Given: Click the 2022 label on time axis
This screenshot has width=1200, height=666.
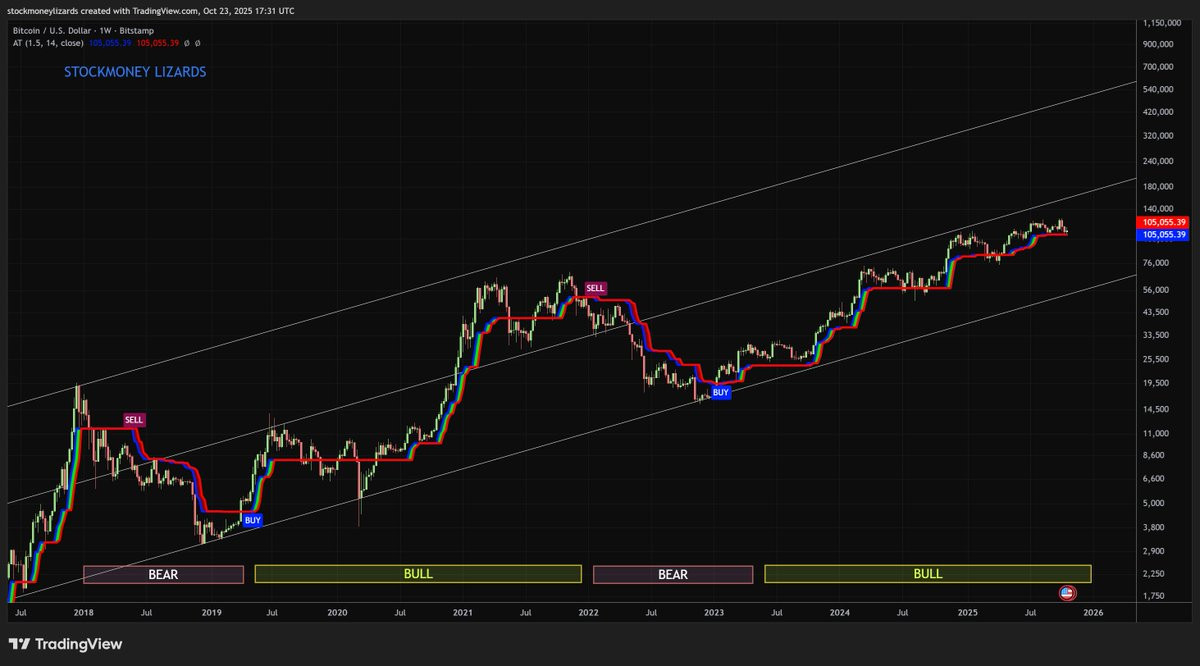Looking at the screenshot, I should (589, 611).
